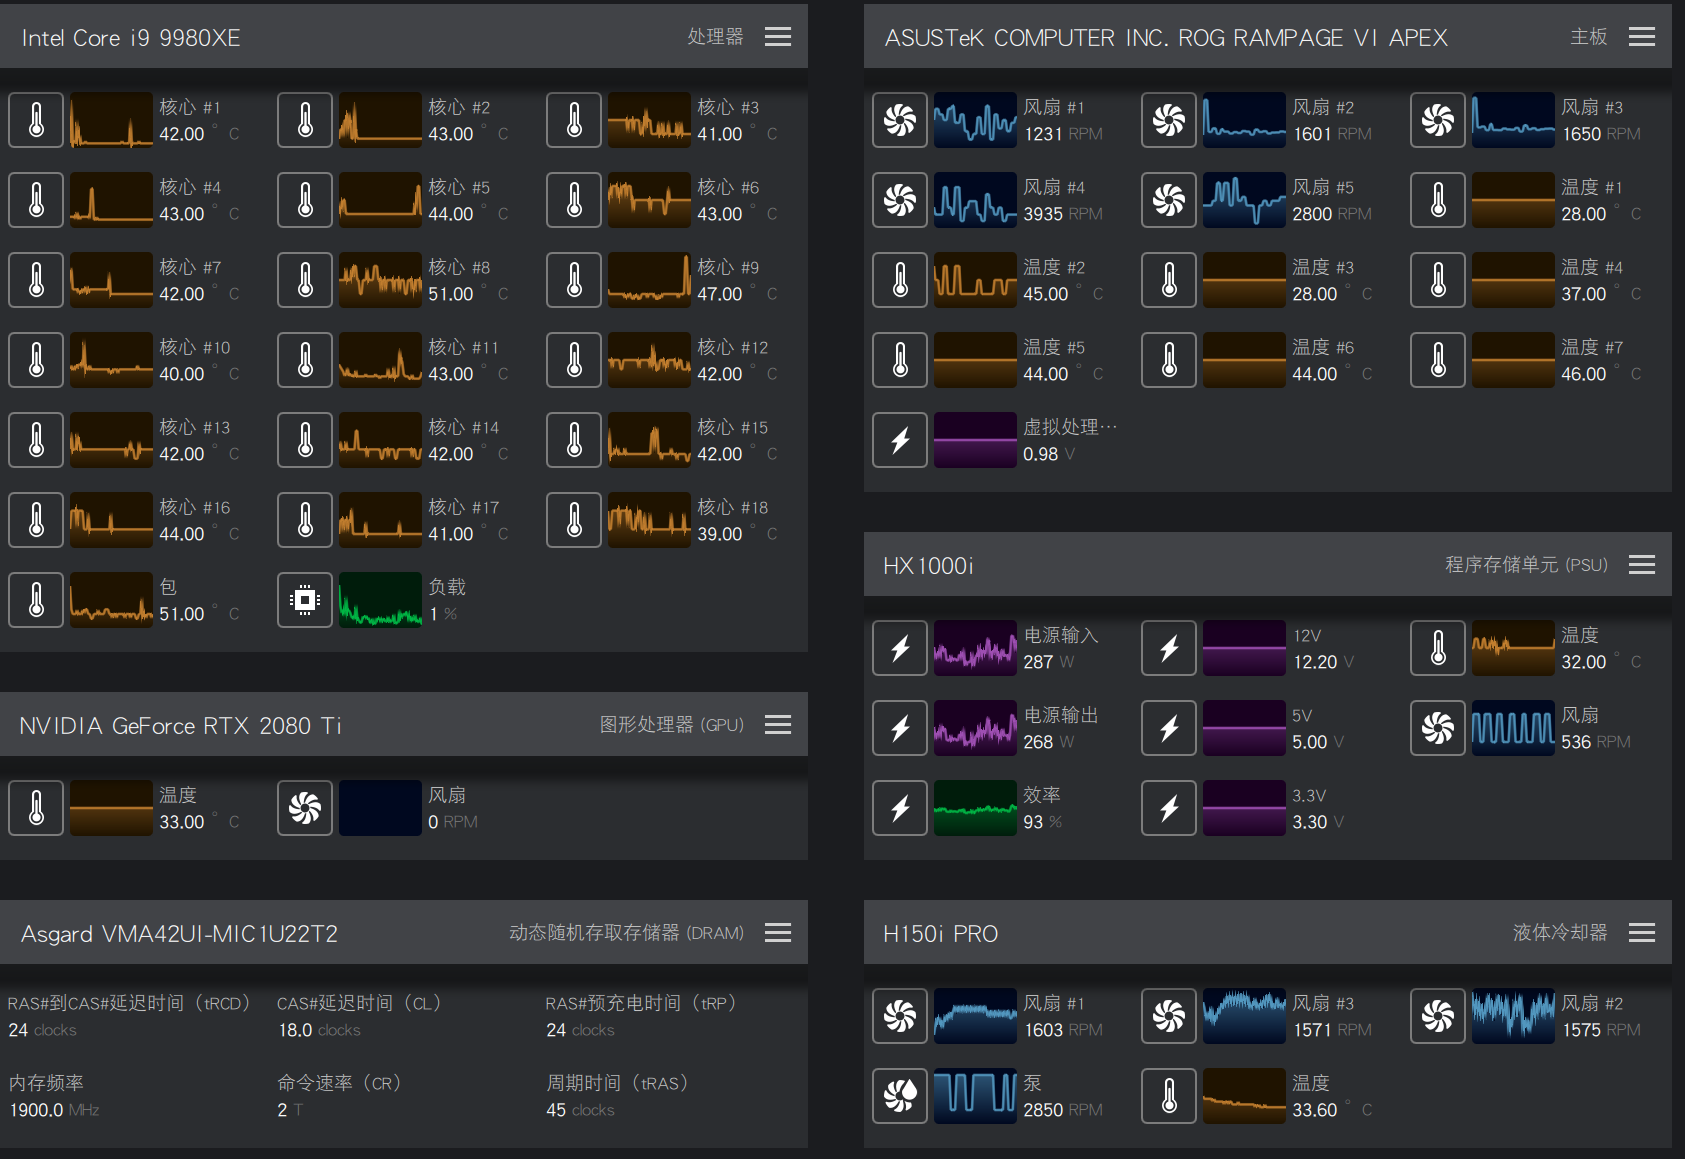Open the ROG RAMPAGE VI APEX panel menu
Screen dimensions: 1685x1159
coord(1642,37)
